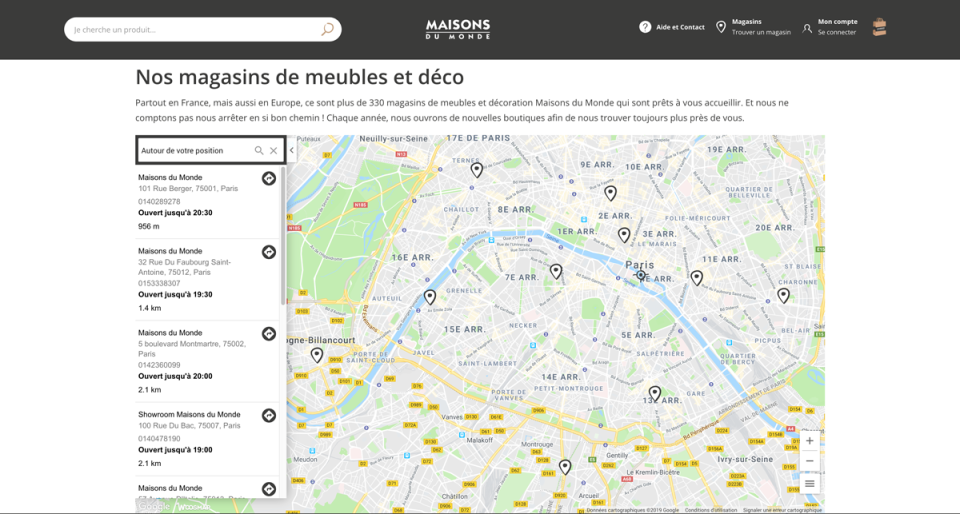Click phone number 0140289278
The image size is (960, 514).
point(159,201)
